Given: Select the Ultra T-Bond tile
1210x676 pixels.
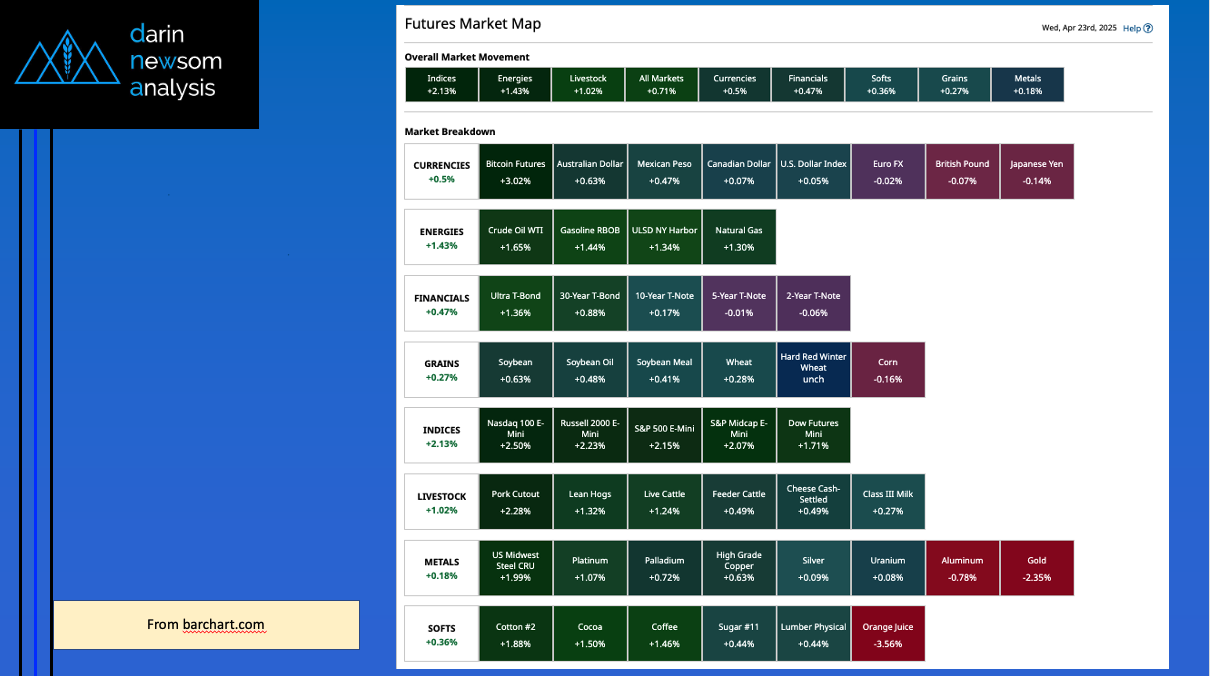Looking at the screenshot, I should (515, 304).
